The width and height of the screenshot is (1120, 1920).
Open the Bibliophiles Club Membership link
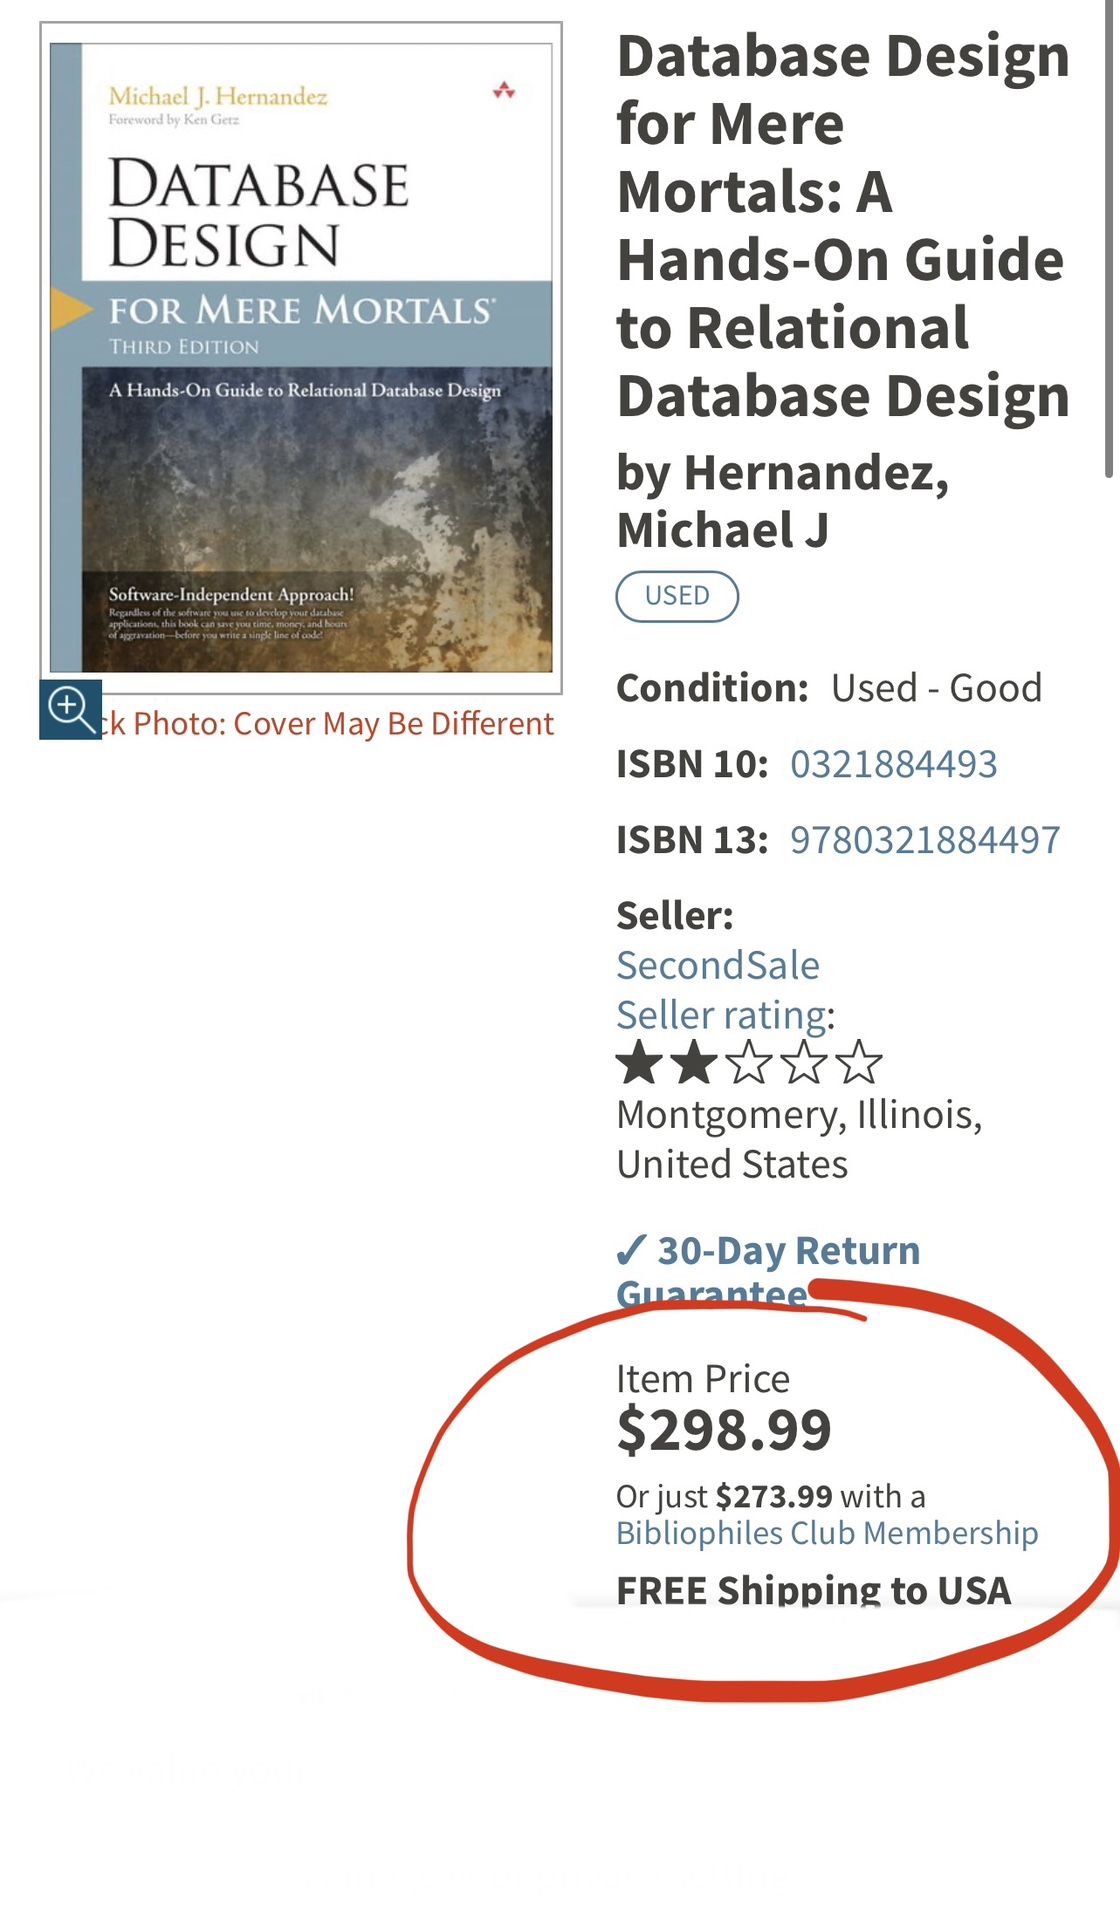(826, 1533)
